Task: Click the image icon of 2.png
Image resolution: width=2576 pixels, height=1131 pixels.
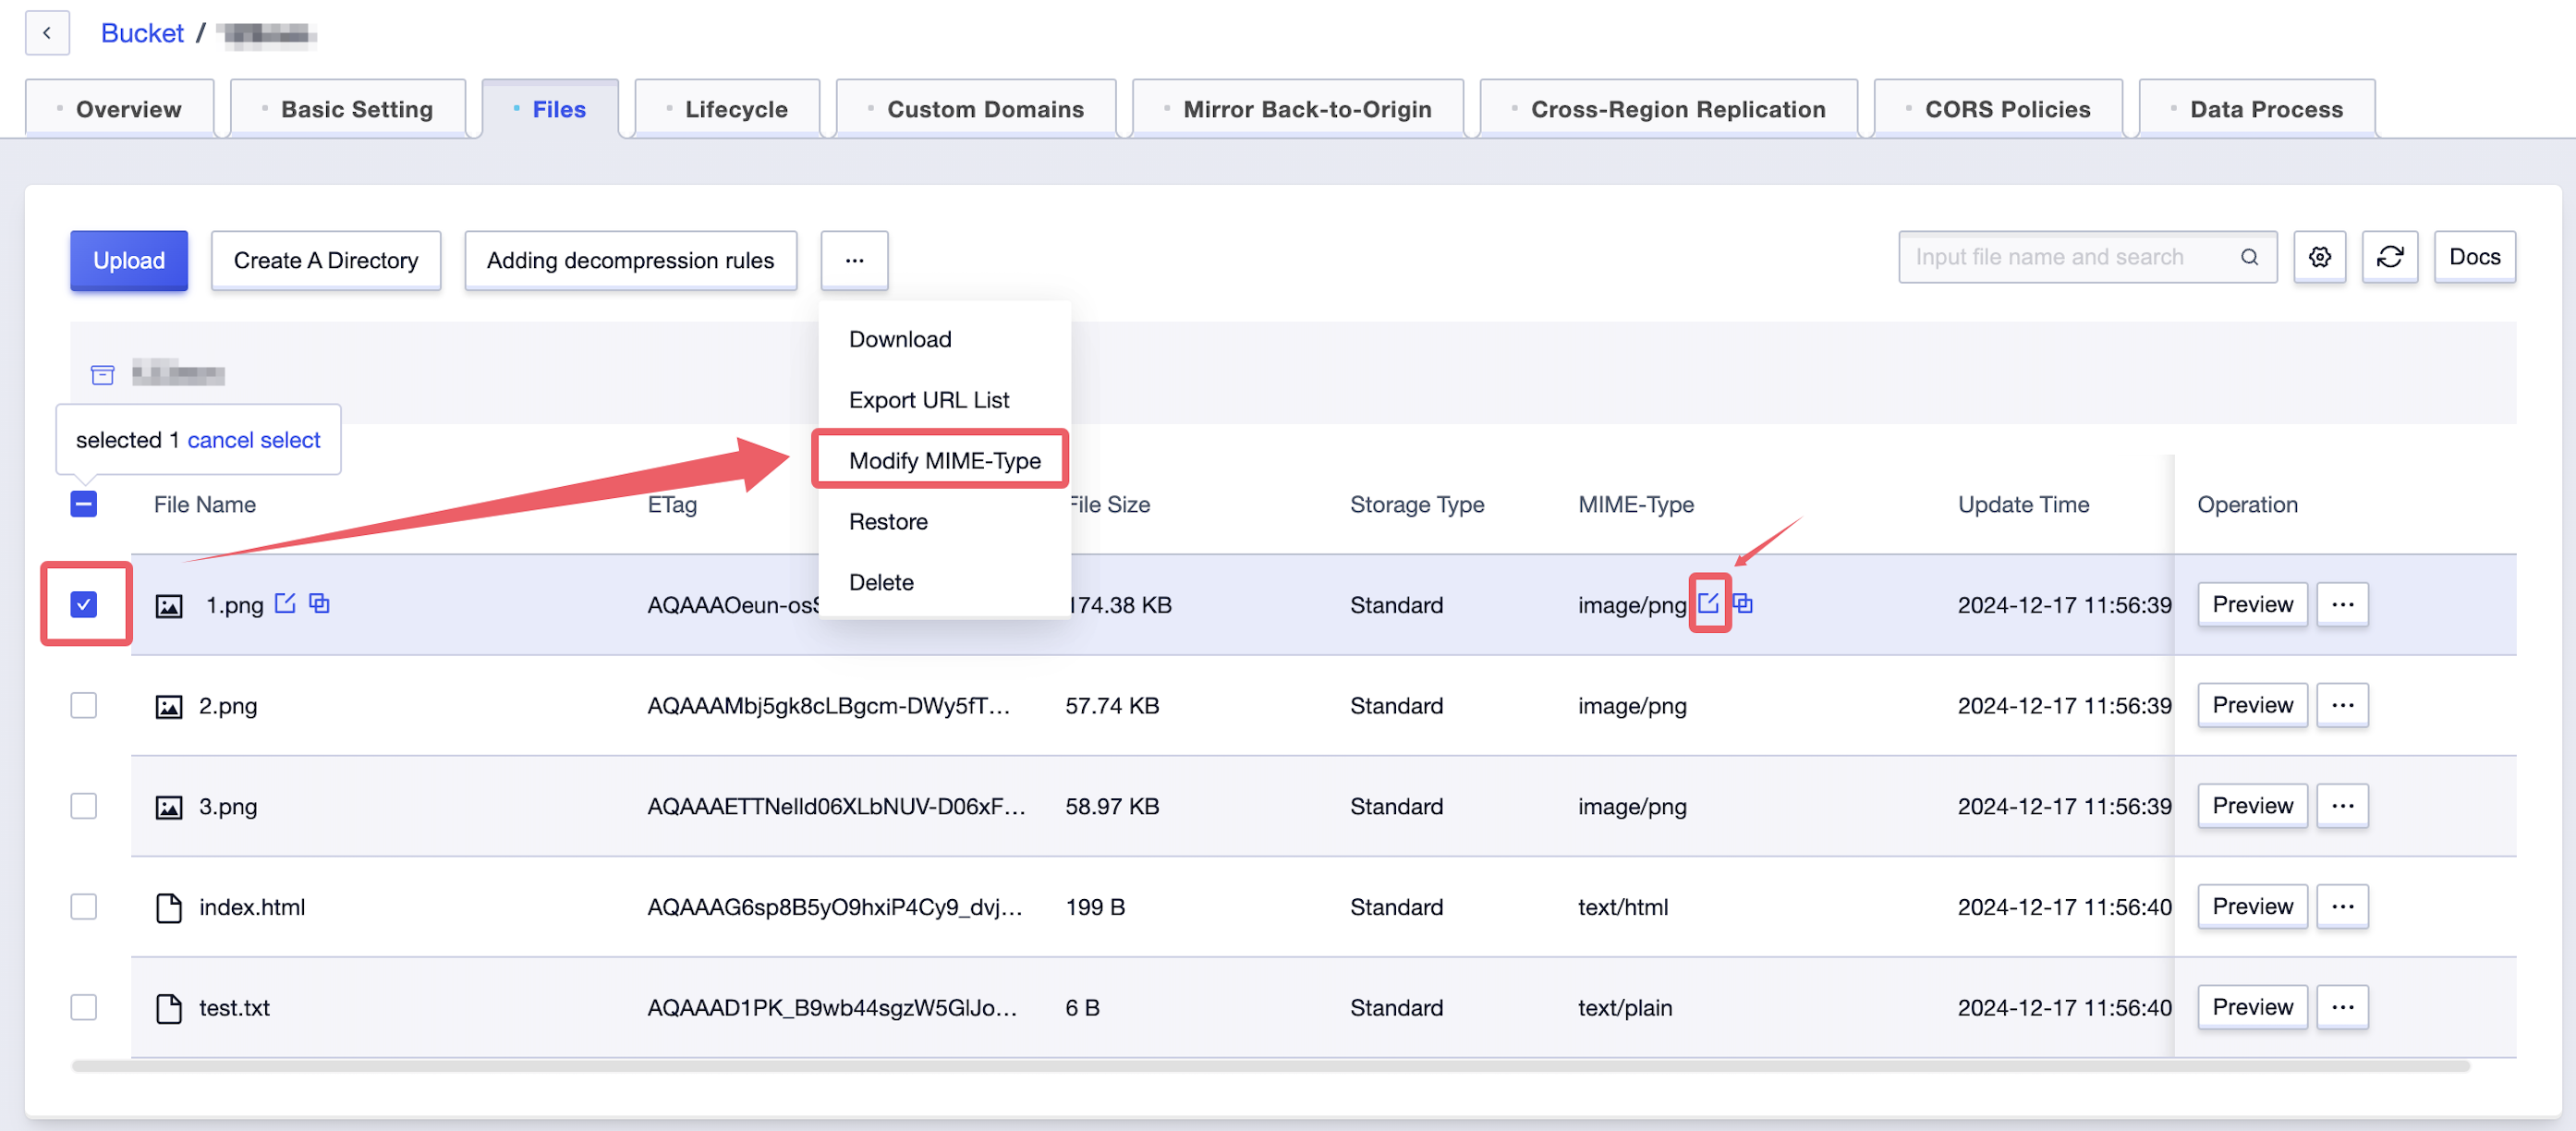Action: click(169, 707)
